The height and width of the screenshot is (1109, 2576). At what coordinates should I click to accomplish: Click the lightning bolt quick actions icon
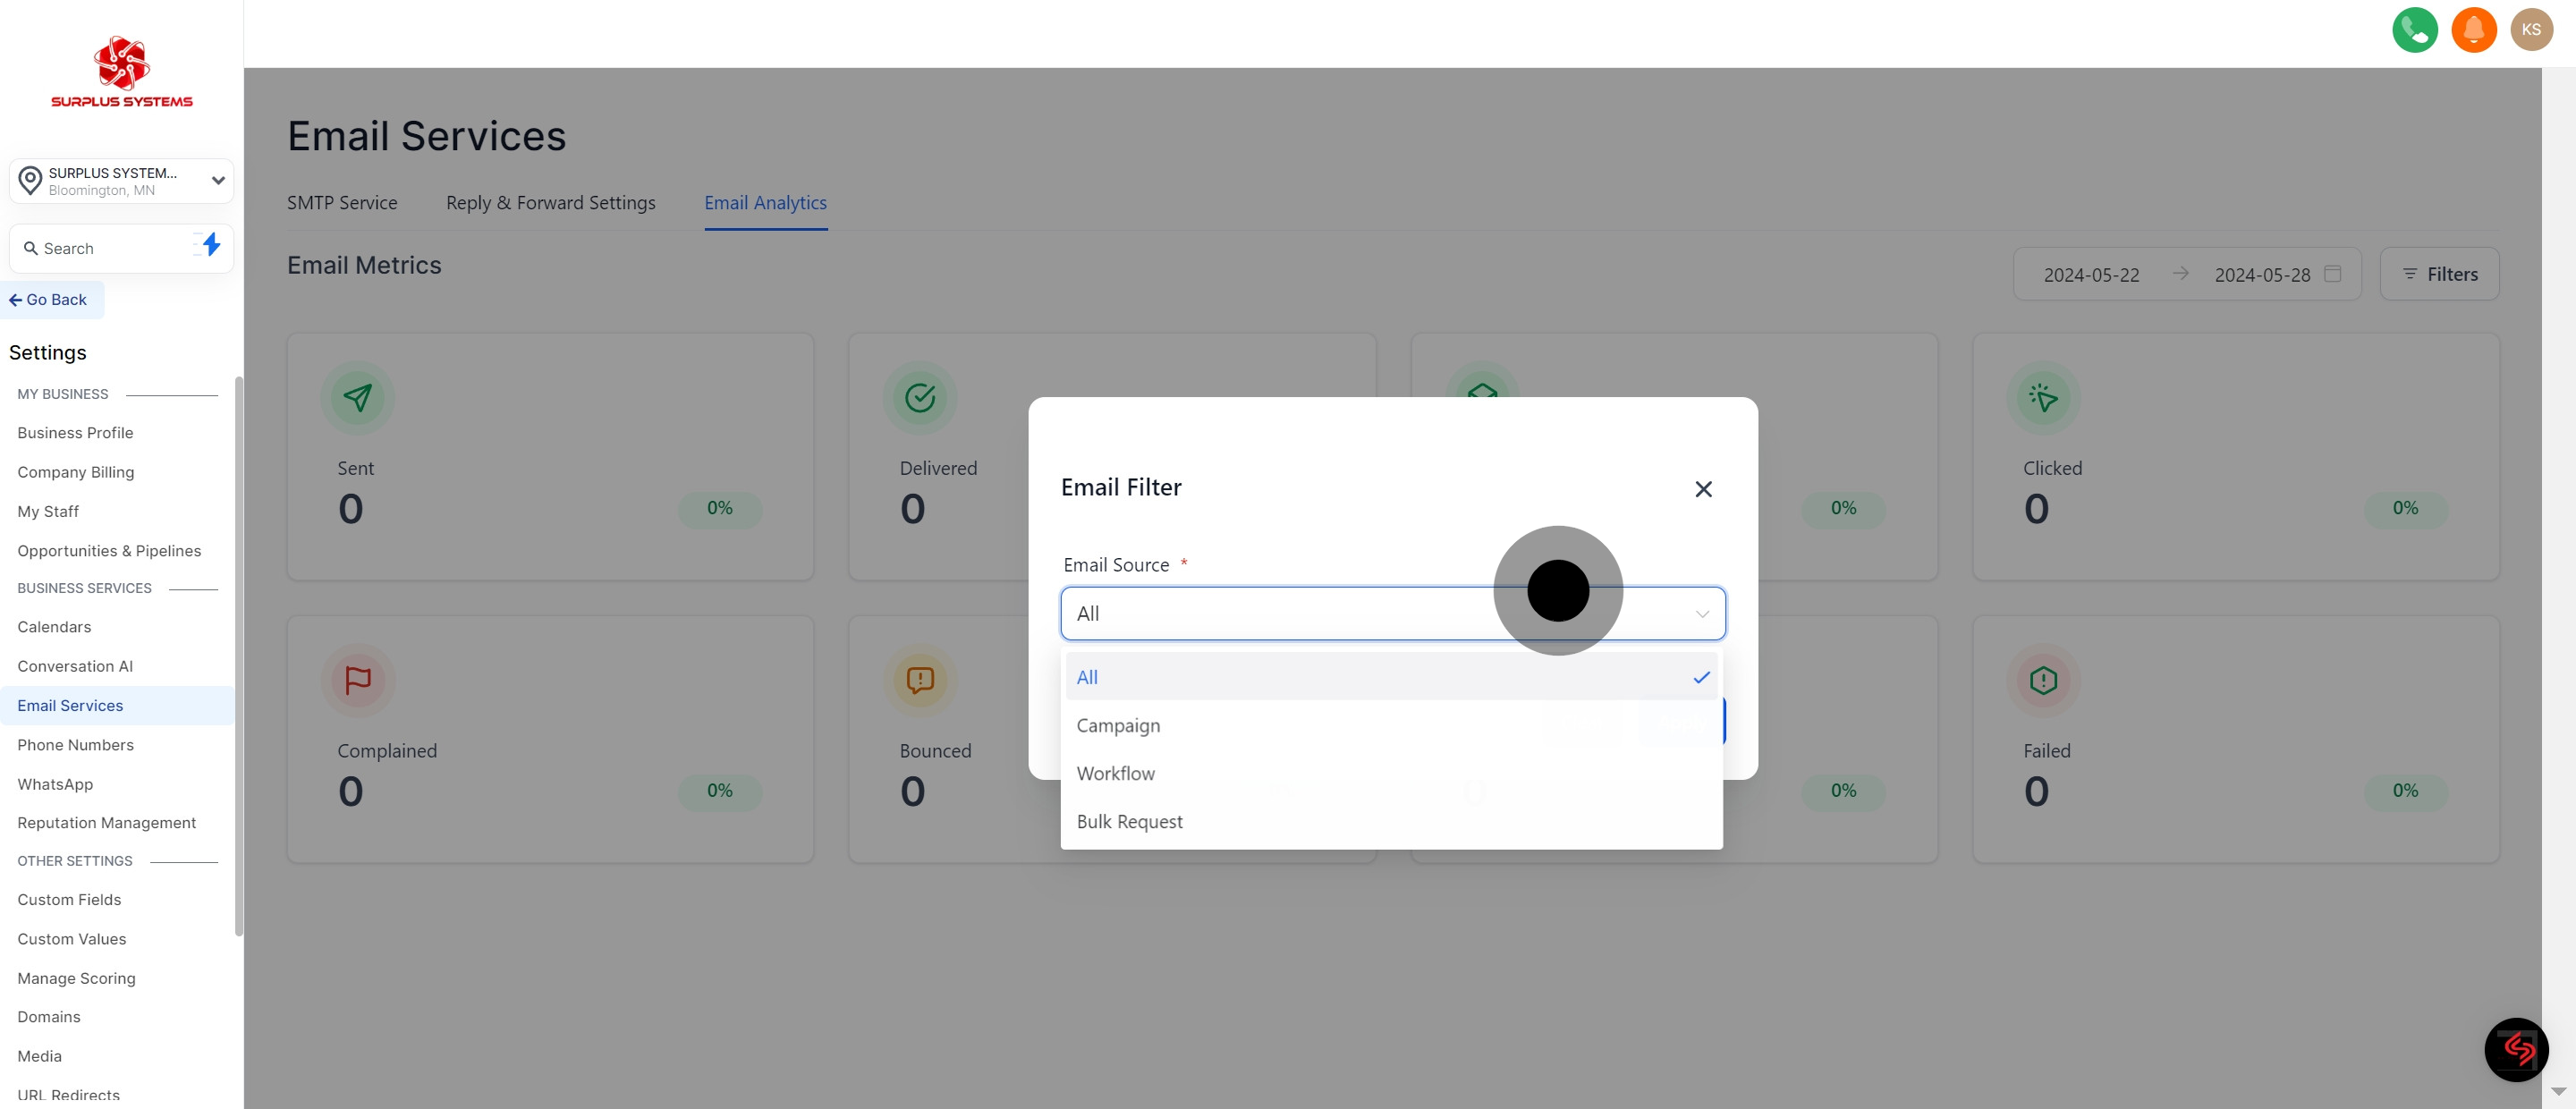(210, 245)
